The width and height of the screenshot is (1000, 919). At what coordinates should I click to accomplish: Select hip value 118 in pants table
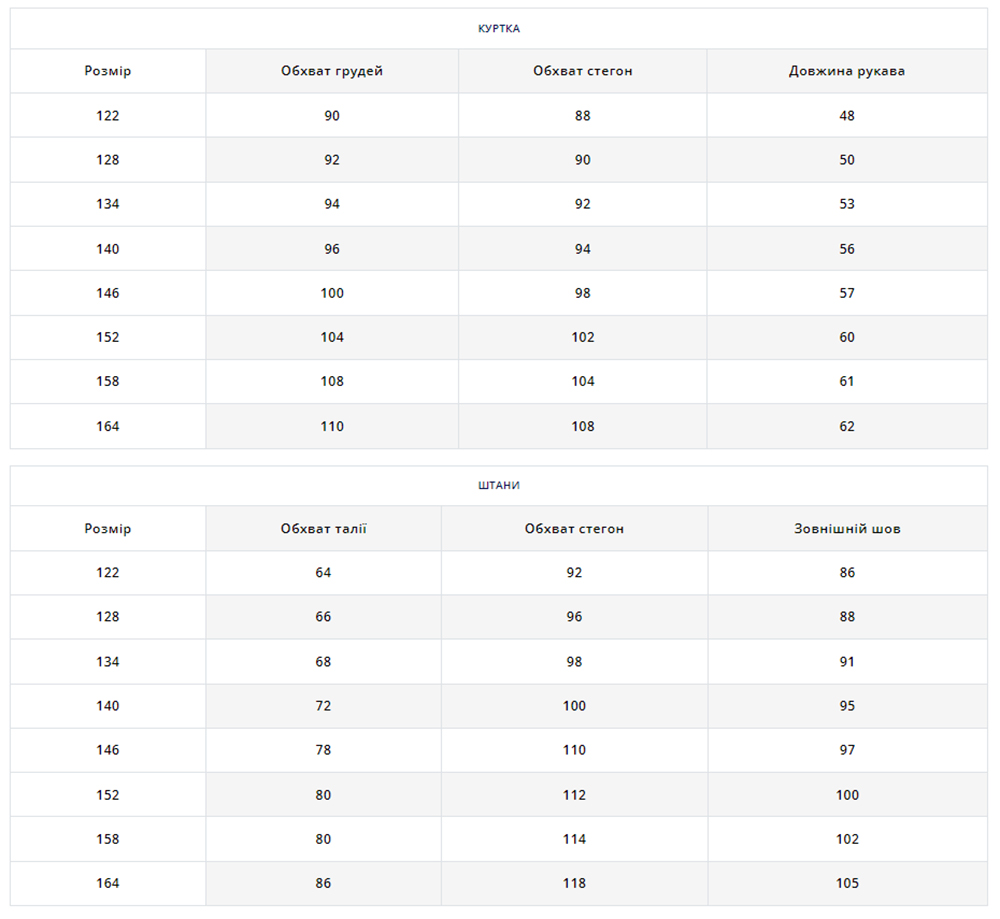[574, 883]
